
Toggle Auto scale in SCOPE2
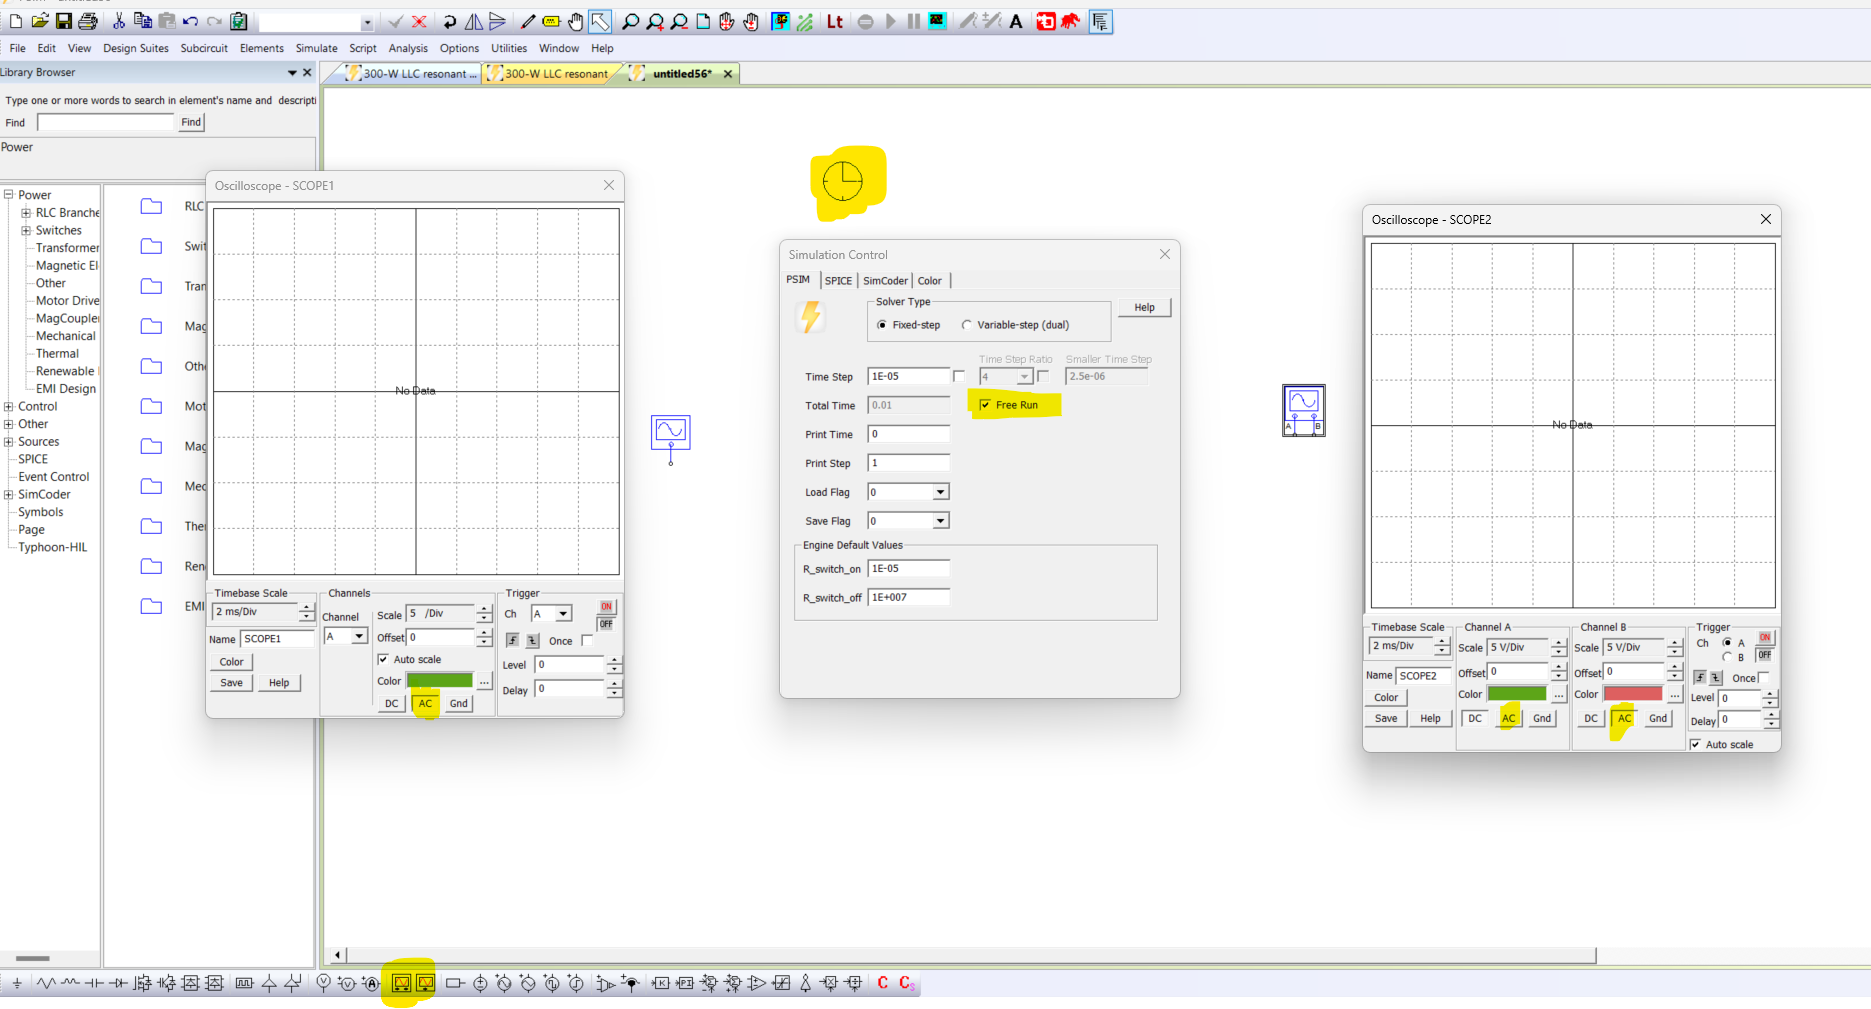[x=1695, y=745]
